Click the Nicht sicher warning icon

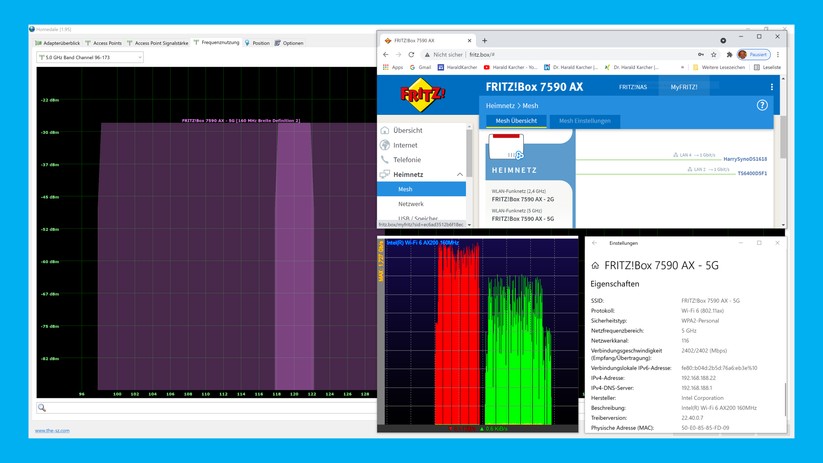pos(427,55)
